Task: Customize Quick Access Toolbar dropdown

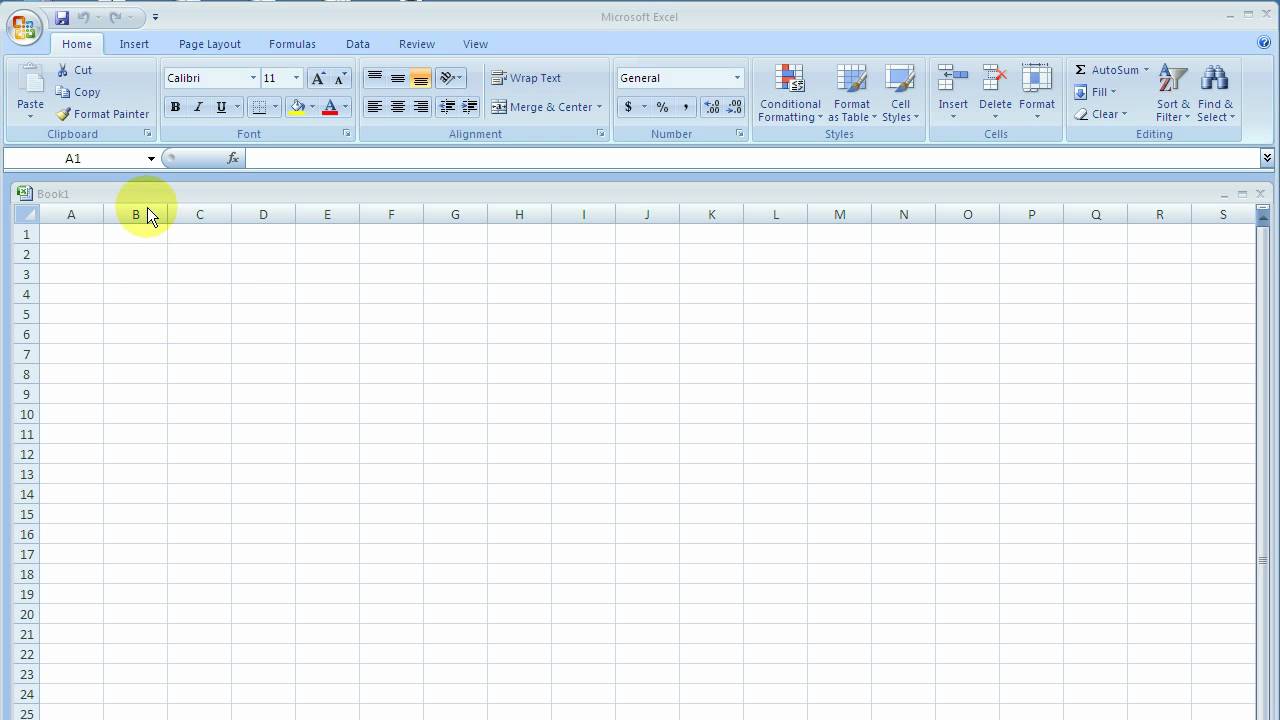Action: click(x=155, y=17)
